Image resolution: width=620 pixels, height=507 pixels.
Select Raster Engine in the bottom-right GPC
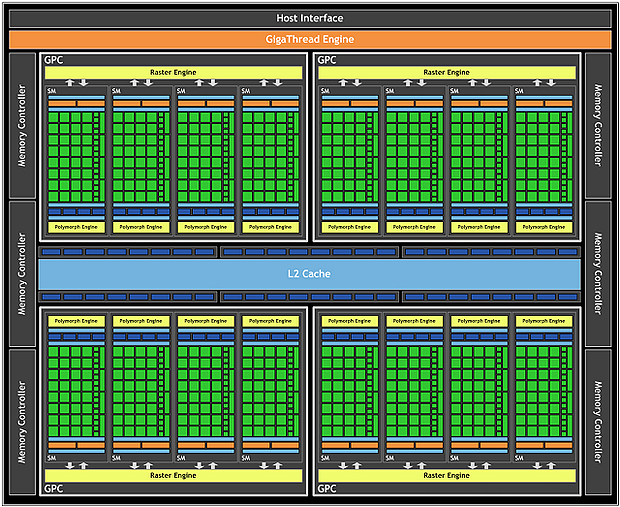pos(447,475)
